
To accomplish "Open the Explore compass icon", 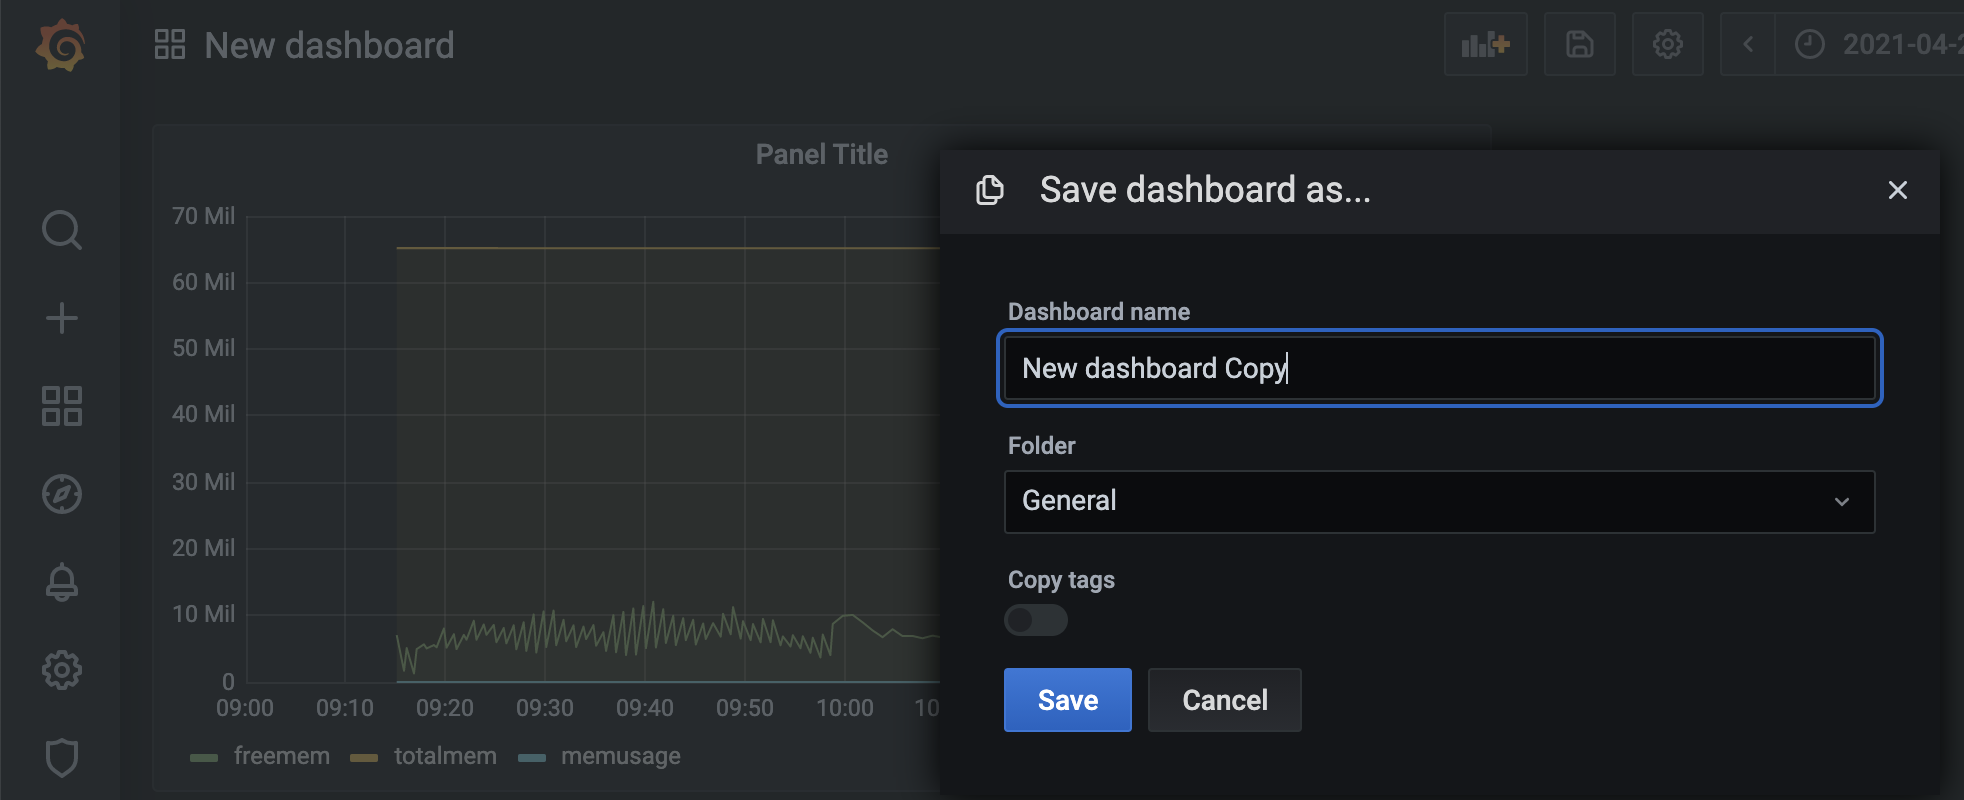I will tap(61, 494).
